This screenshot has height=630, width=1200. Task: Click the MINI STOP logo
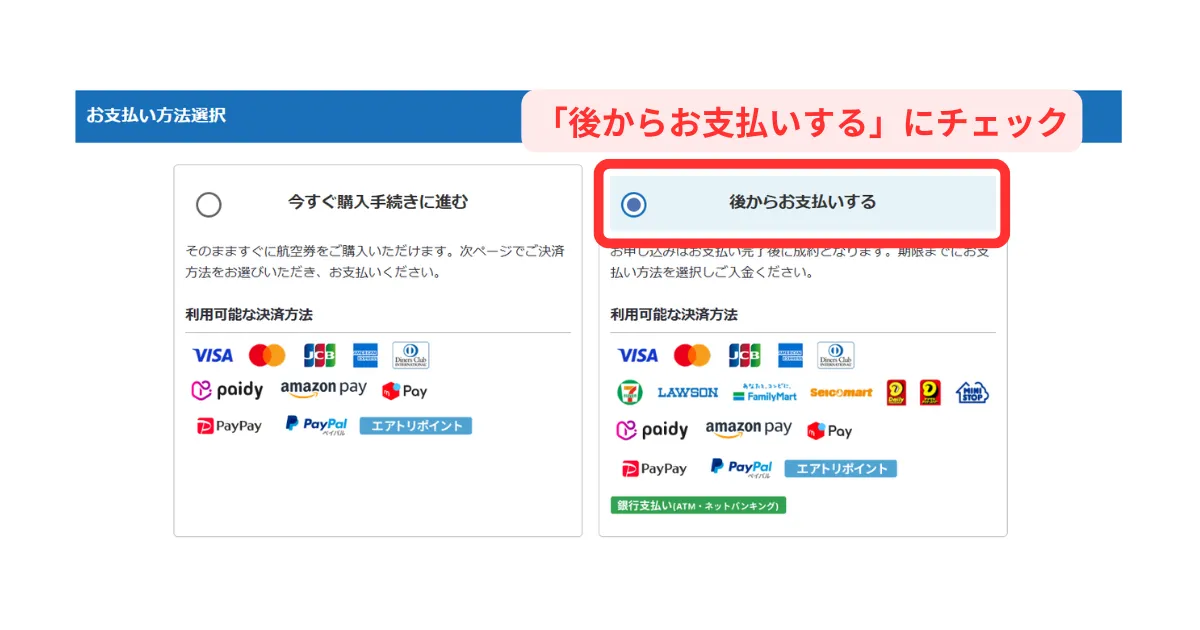tap(972, 392)
